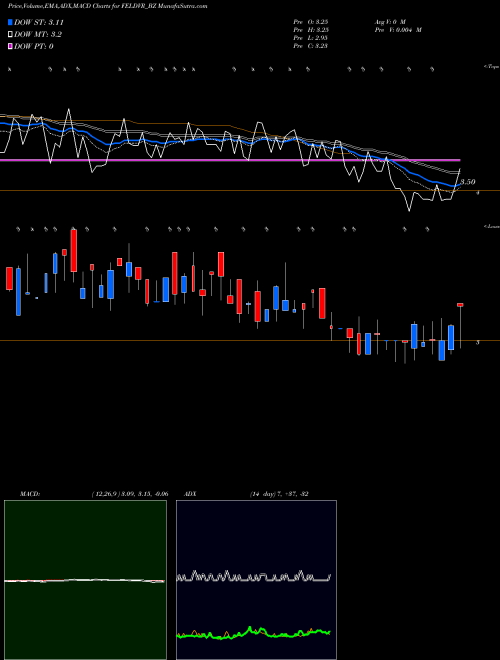Viewport: 500px width, 660px height.
Task: Click the tallest red candlestick near the left
Action: coord(74,251)
